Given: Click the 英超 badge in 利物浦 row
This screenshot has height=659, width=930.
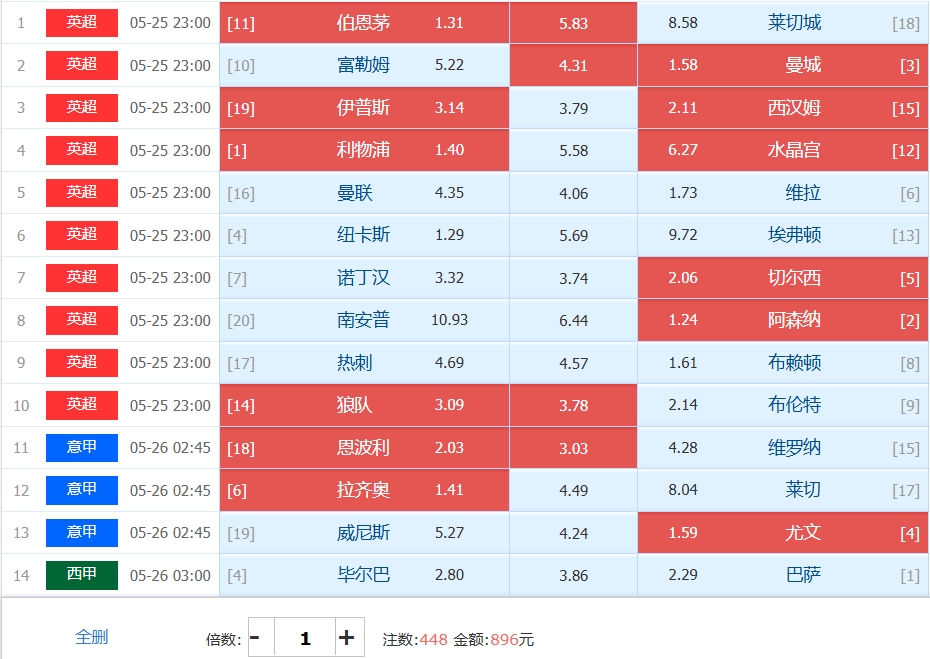Looking at the screenshot, I should (x=82, y=149).
